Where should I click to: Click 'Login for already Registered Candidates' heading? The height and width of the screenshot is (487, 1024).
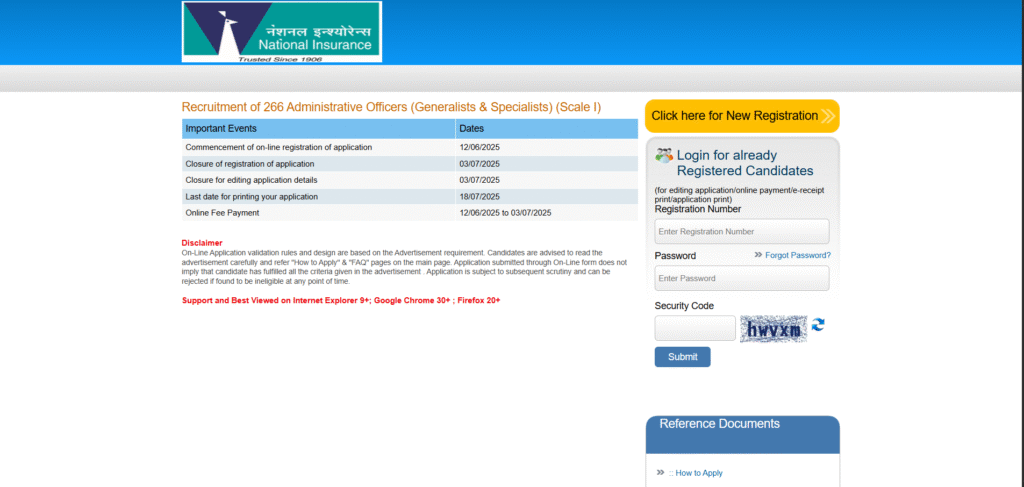745,163
